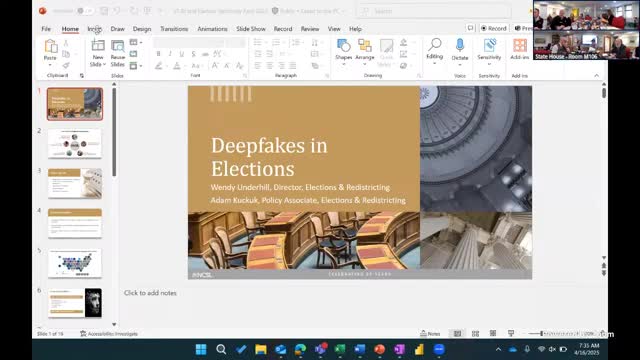The image size is (640, 360).
Task: Click the Shape Fill icon
Action: tap(403, 43)
